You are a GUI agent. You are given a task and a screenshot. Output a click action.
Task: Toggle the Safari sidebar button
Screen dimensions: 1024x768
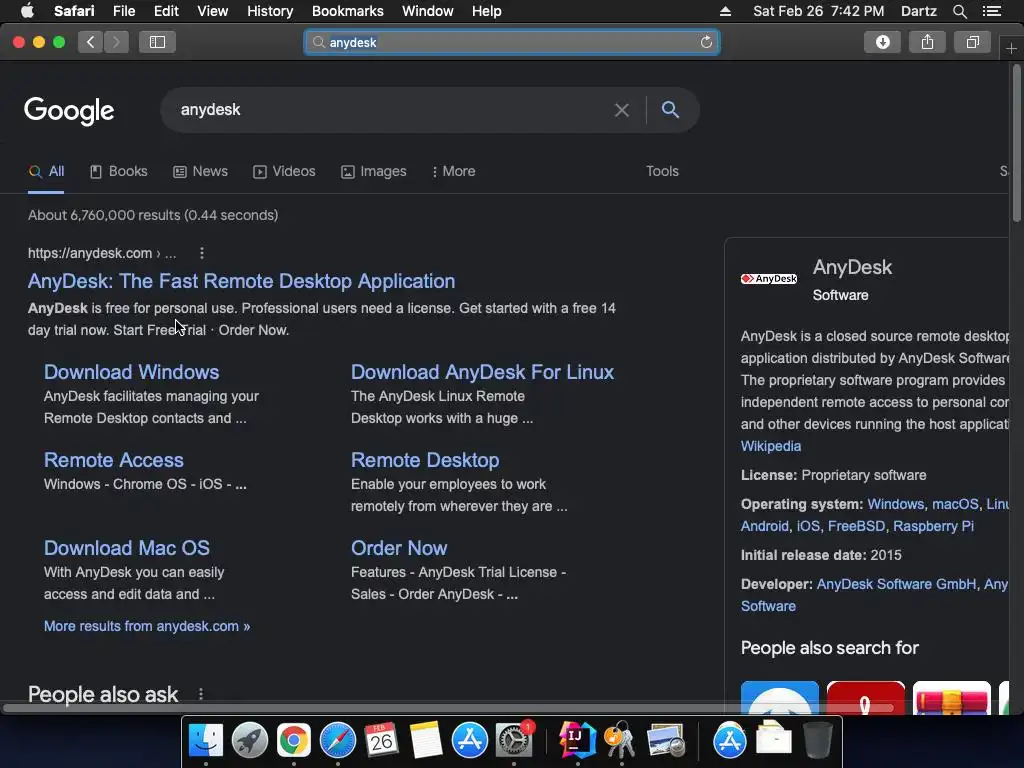click(x=157, y=42)
